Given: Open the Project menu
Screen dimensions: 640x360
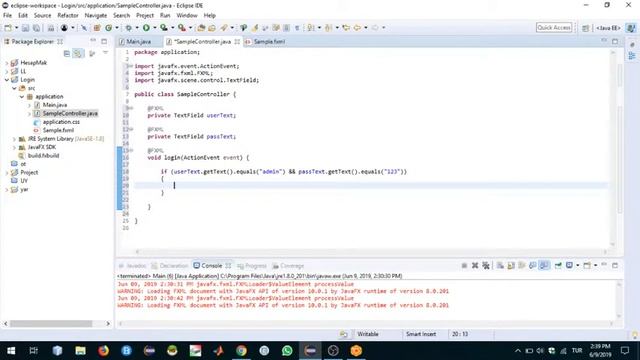Looking at the screenshot, I should [x=145, y=16].
